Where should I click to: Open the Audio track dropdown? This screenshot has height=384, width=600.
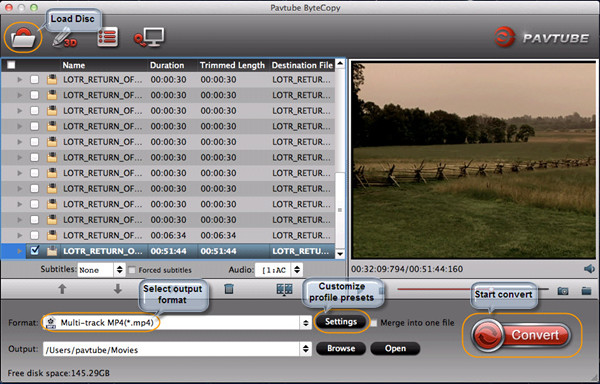pos(279,270)
